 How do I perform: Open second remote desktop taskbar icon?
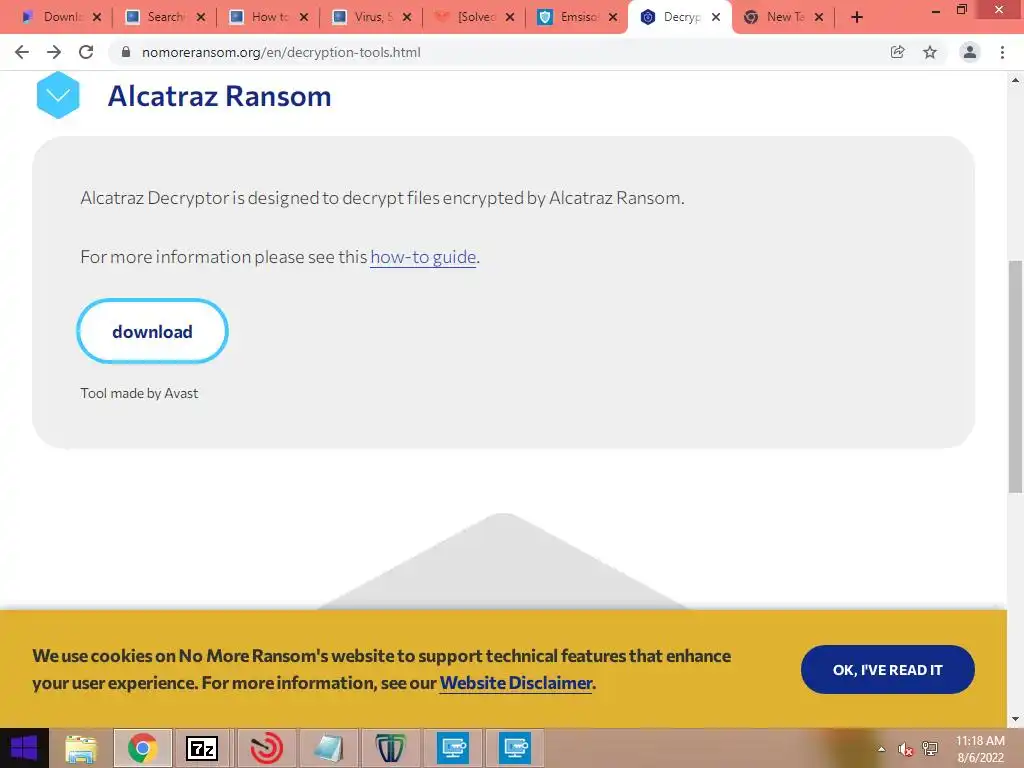point(515,748)
